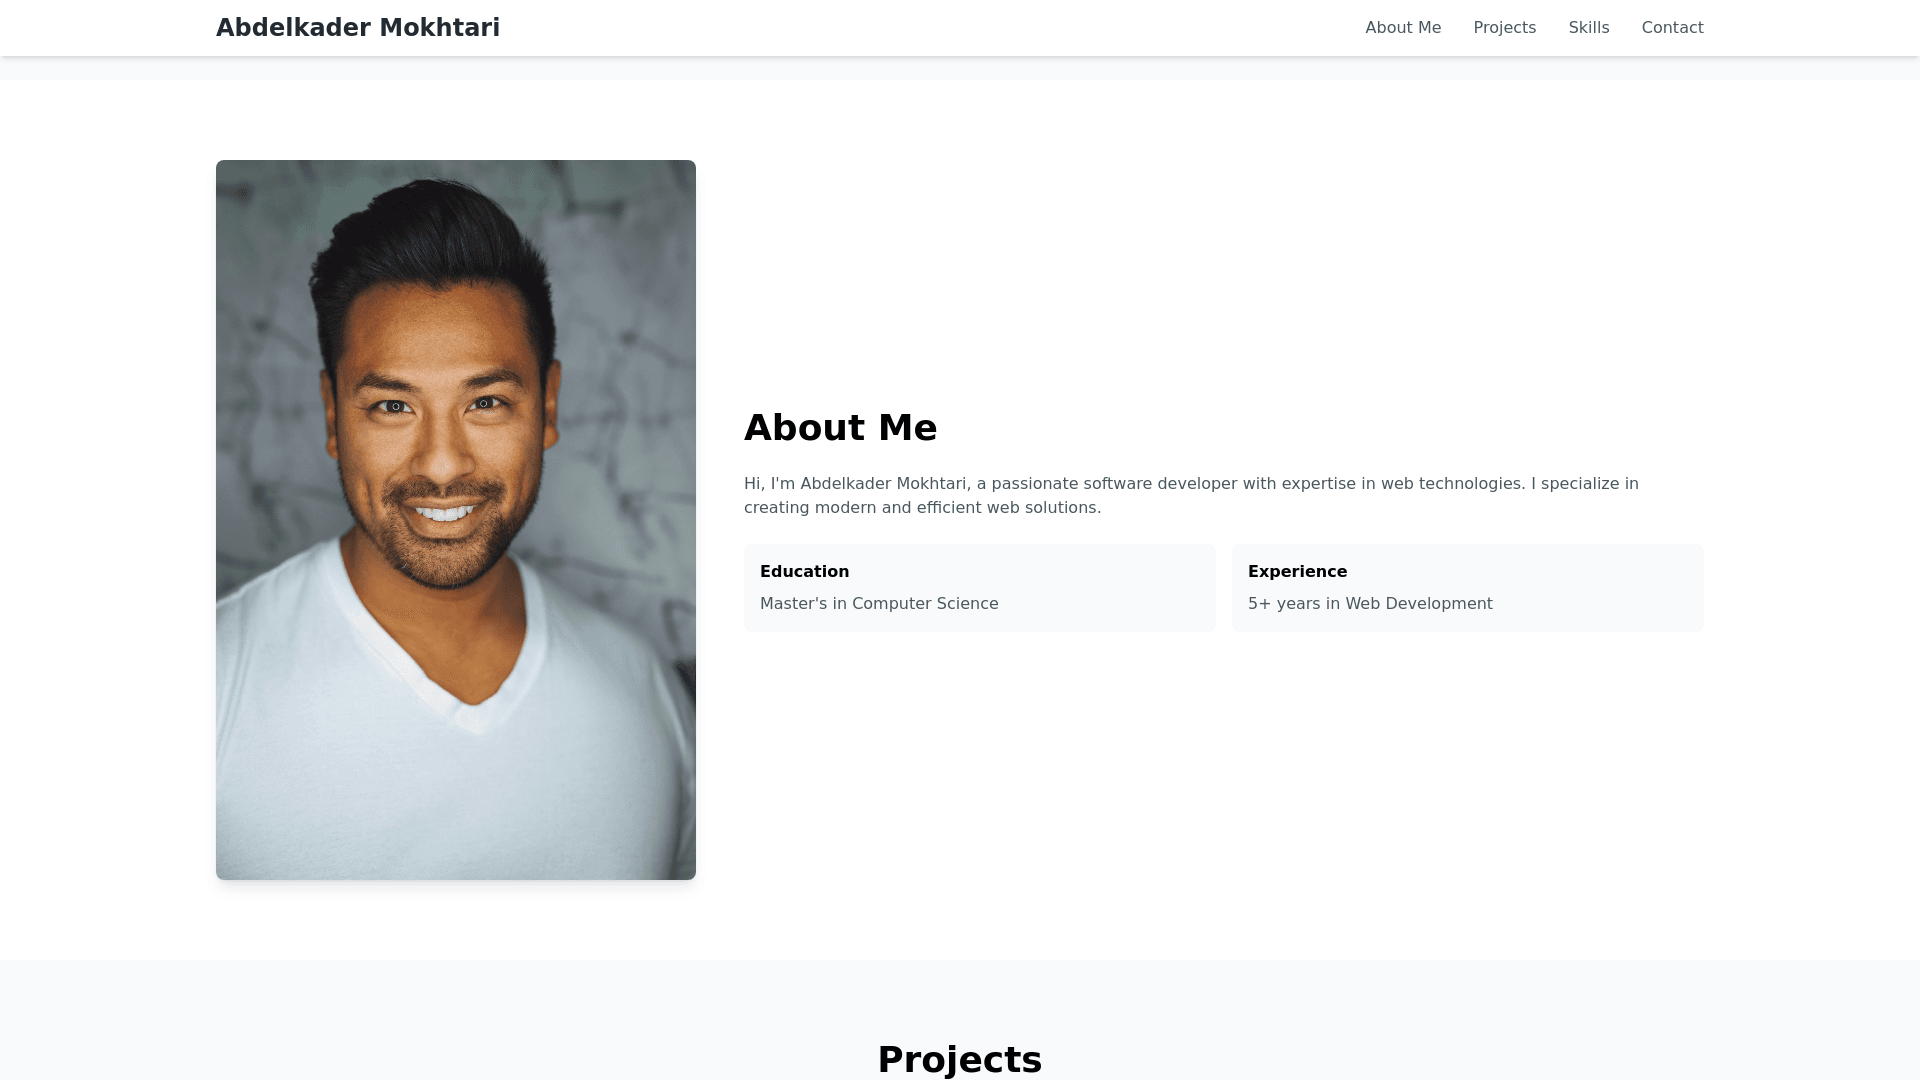1920x1080 pixels.
Task: Click the Experience card heading
Action: [x=1297, y=572]
